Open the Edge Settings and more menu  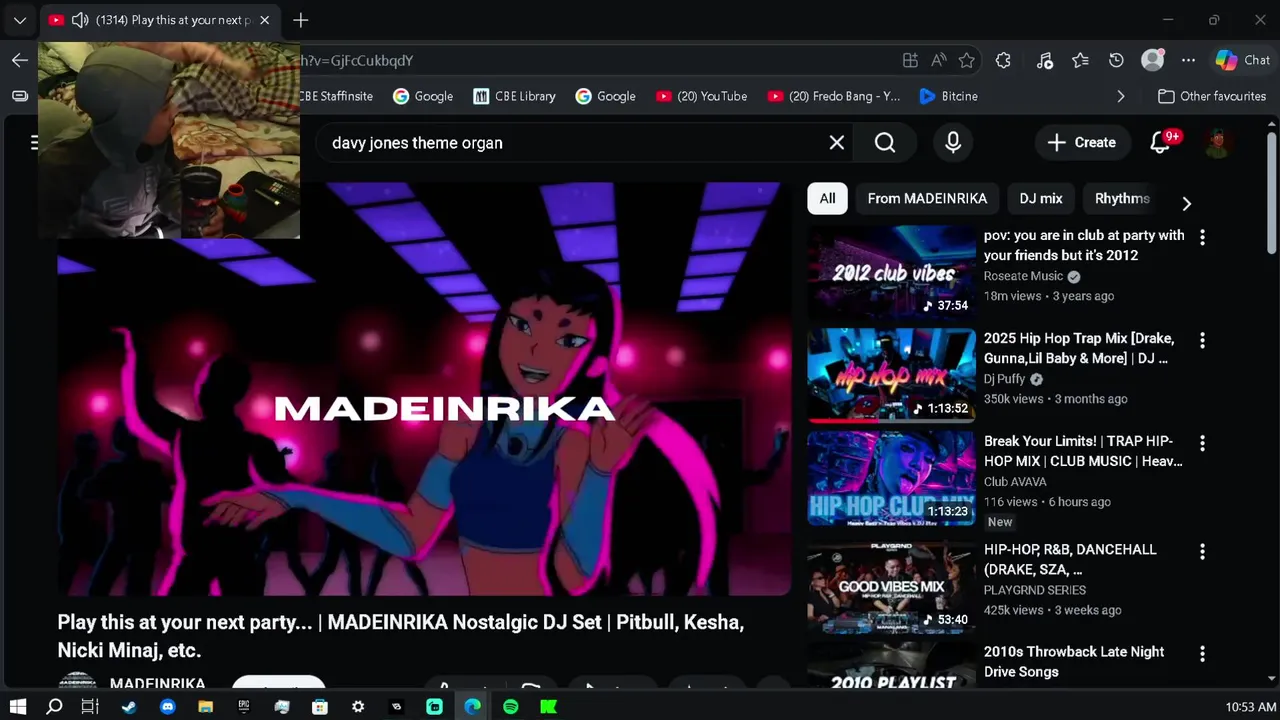click(1188, 60)
